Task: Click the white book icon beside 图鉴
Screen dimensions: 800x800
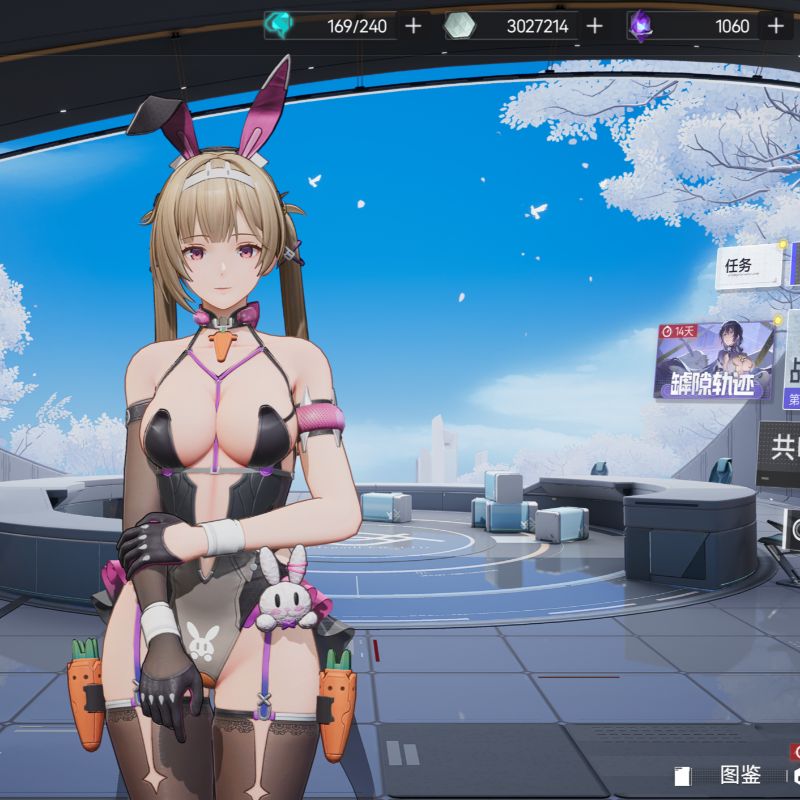Action: coord(682,776)
